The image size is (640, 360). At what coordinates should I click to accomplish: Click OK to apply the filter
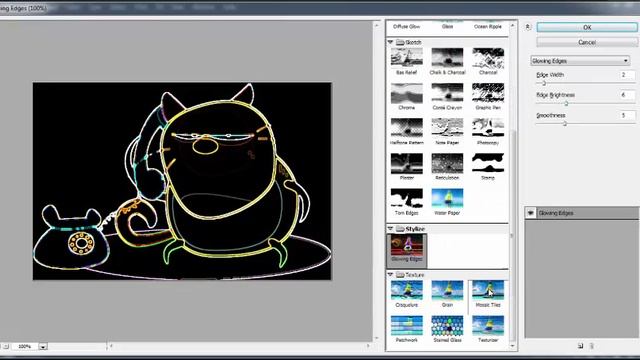587,27
